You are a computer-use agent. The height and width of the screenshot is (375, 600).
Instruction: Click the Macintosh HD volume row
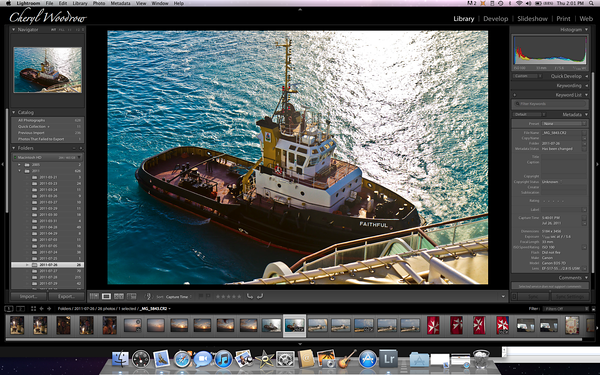coord(47,157)
